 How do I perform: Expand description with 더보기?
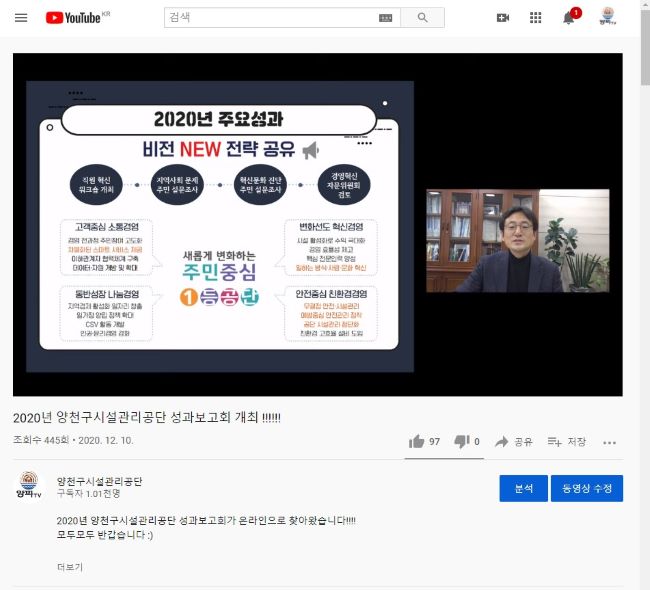point(70,567)
